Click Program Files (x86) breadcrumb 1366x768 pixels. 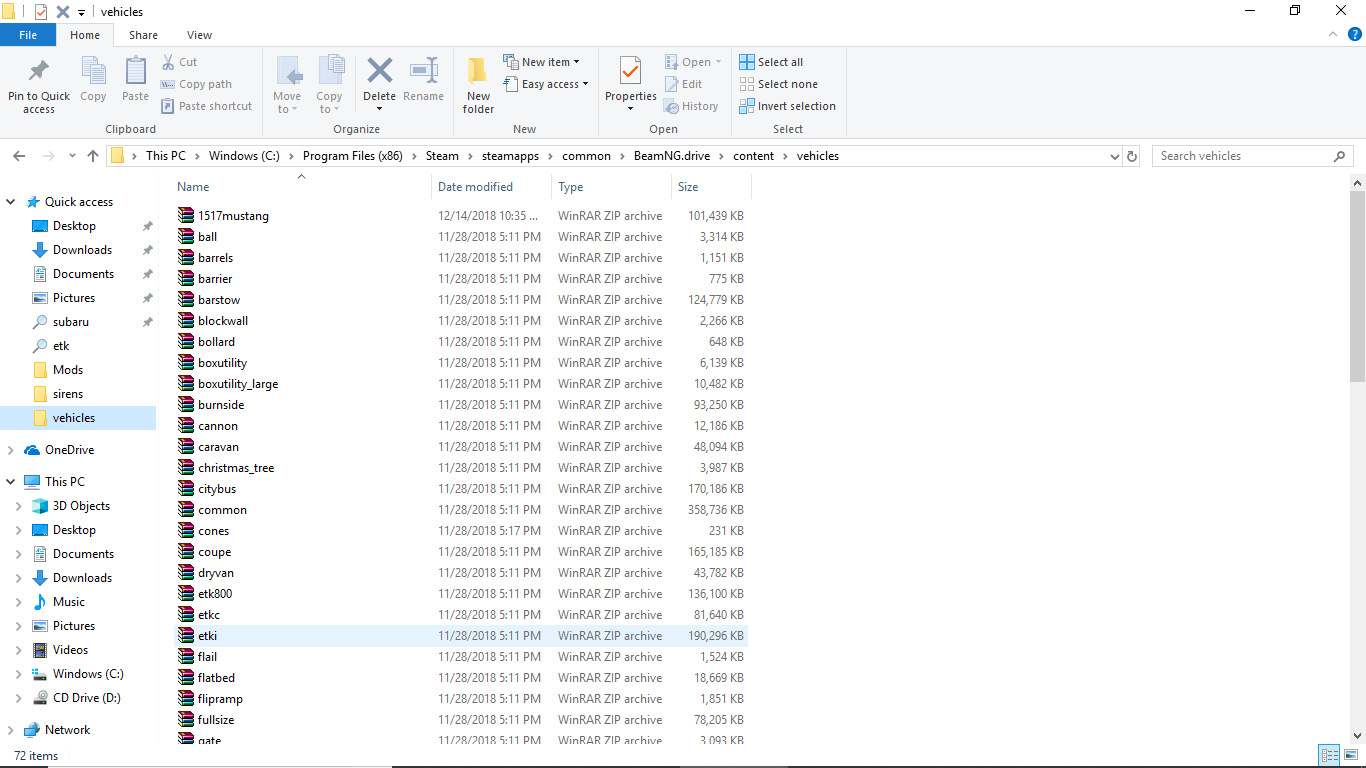[x=353, y=156]
